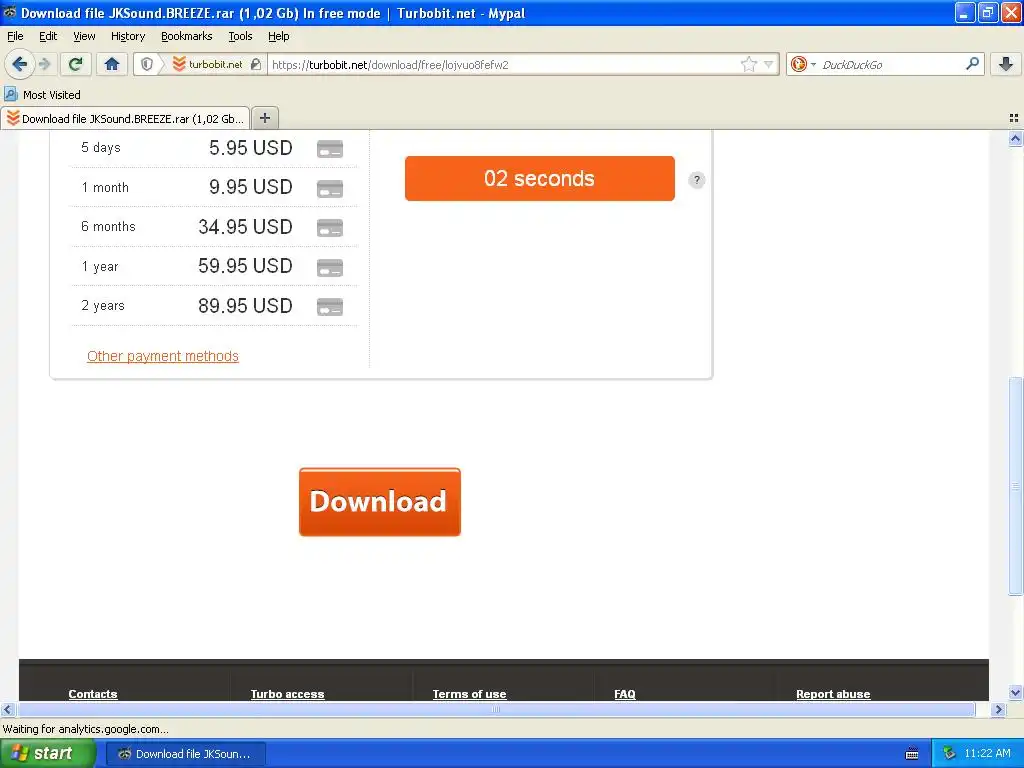The image size is (1024, 768).
Task: Reload the current page
Action: [76, 64]
